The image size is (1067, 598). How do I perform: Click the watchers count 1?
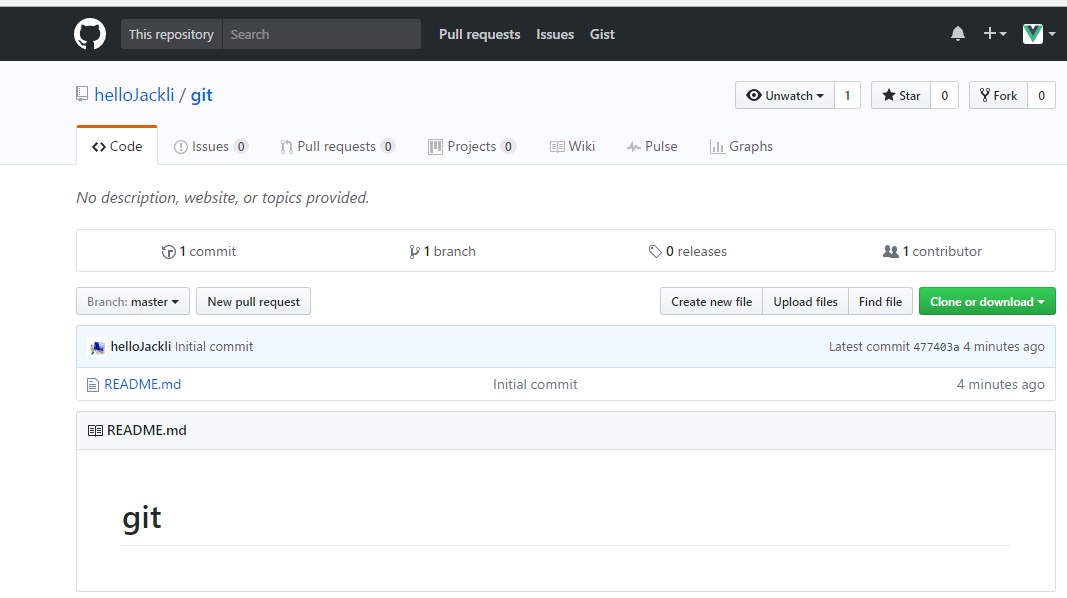point(847,95)
